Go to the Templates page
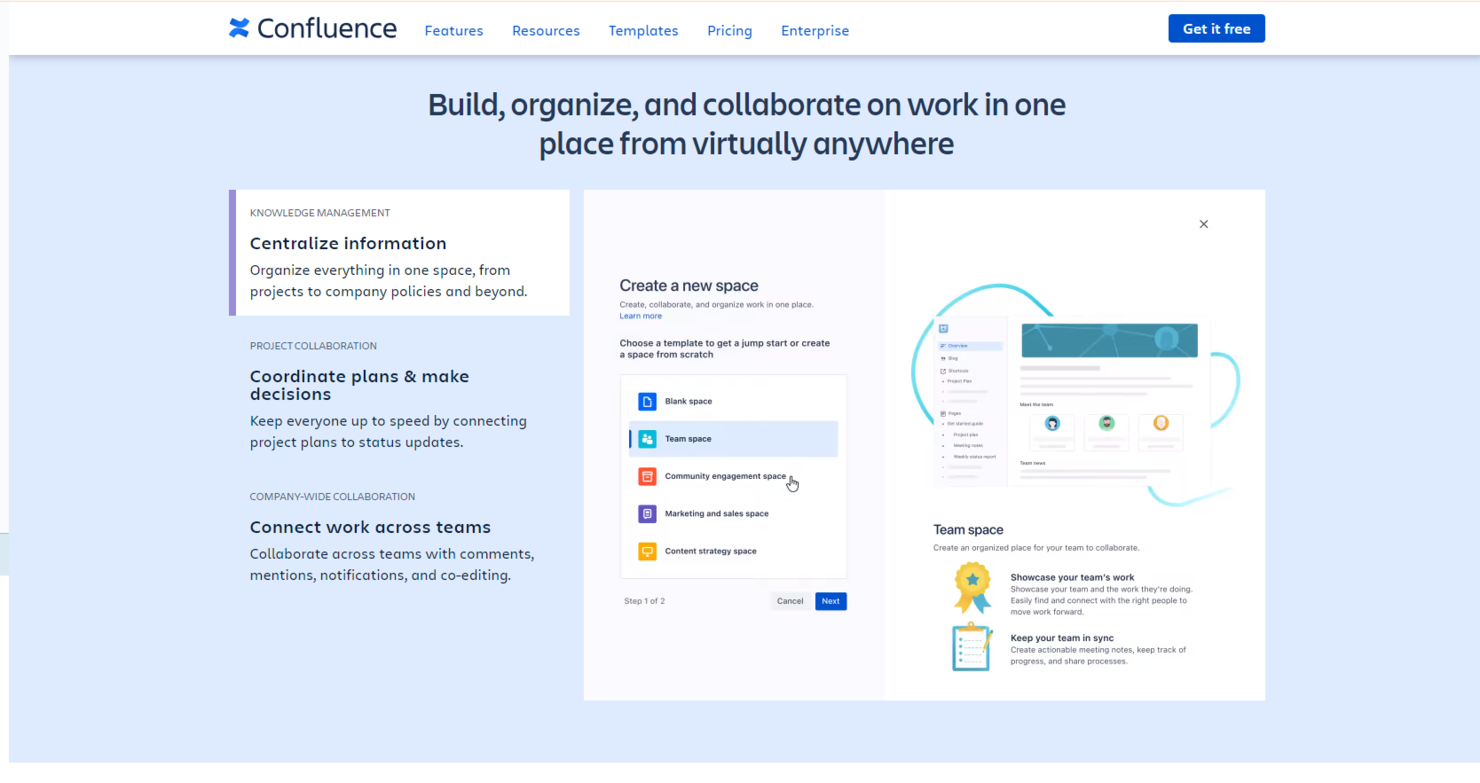 pyautogui.click(x=643, y=31)
